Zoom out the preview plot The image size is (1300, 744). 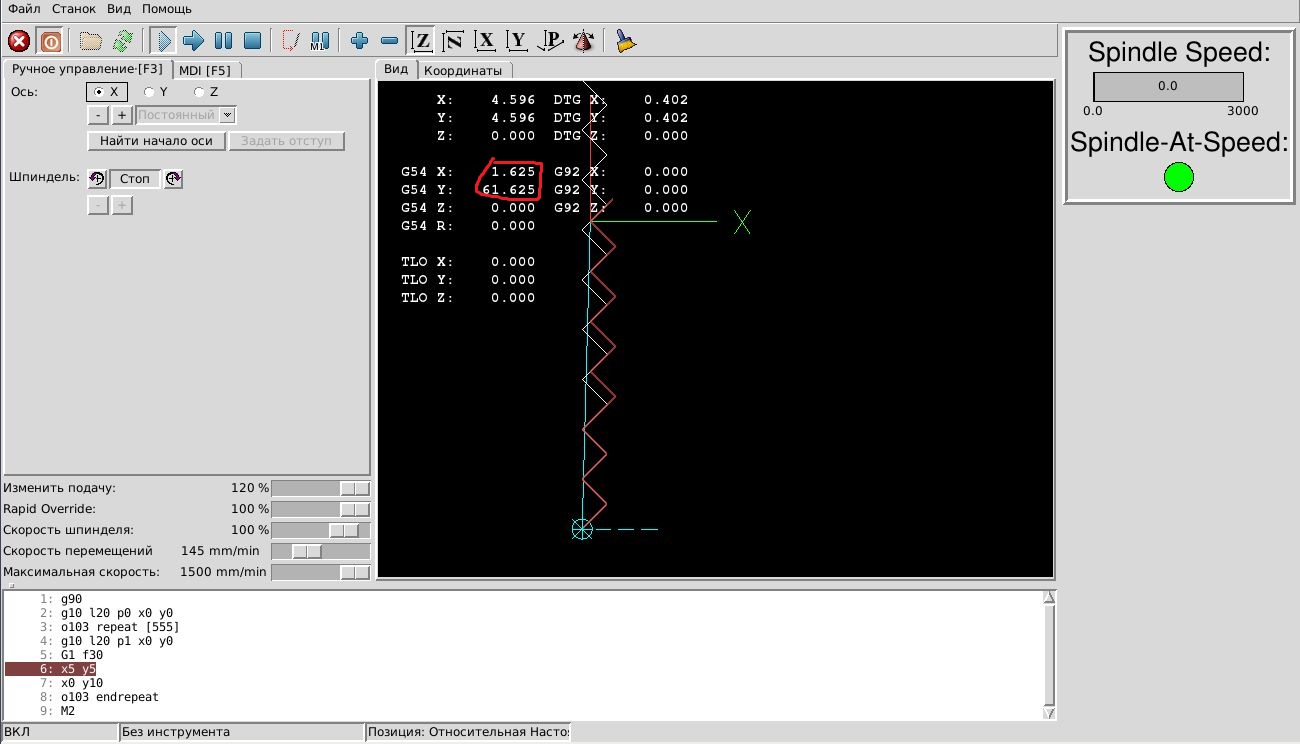tap(390, 41)
